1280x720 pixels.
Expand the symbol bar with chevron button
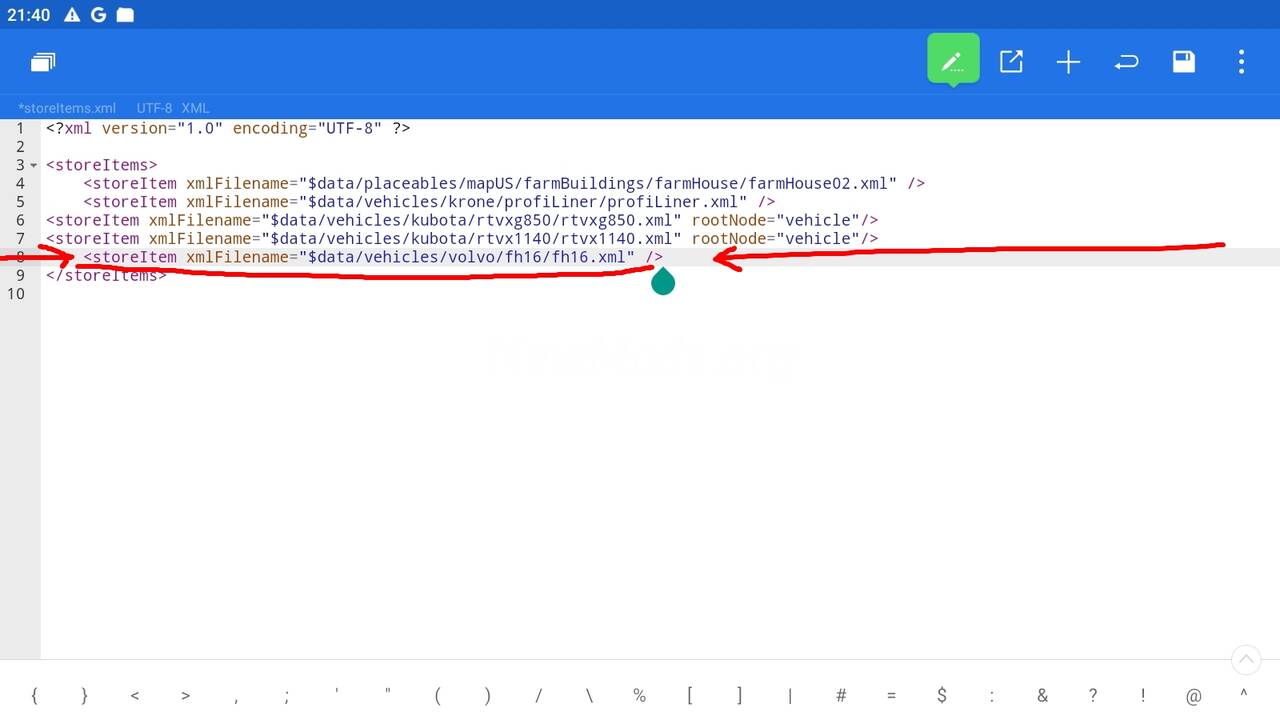click(x=1245, y=659)
